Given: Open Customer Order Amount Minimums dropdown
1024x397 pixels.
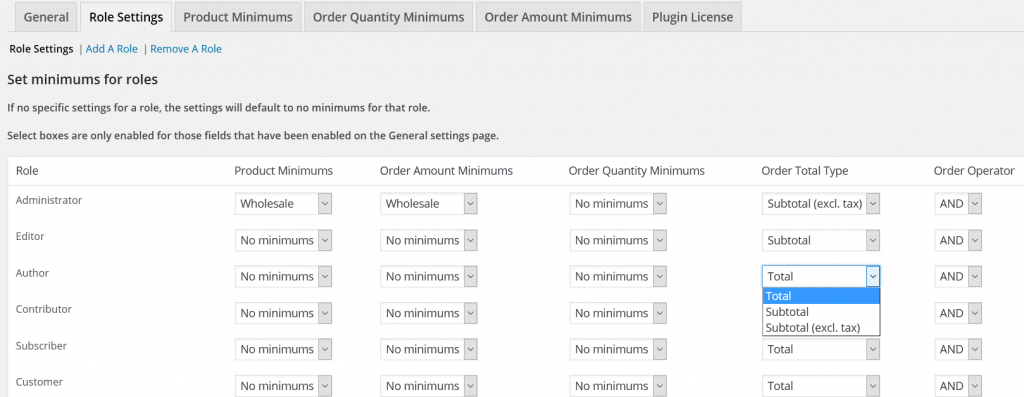Looking at the screenshot, I should [429, 386].
